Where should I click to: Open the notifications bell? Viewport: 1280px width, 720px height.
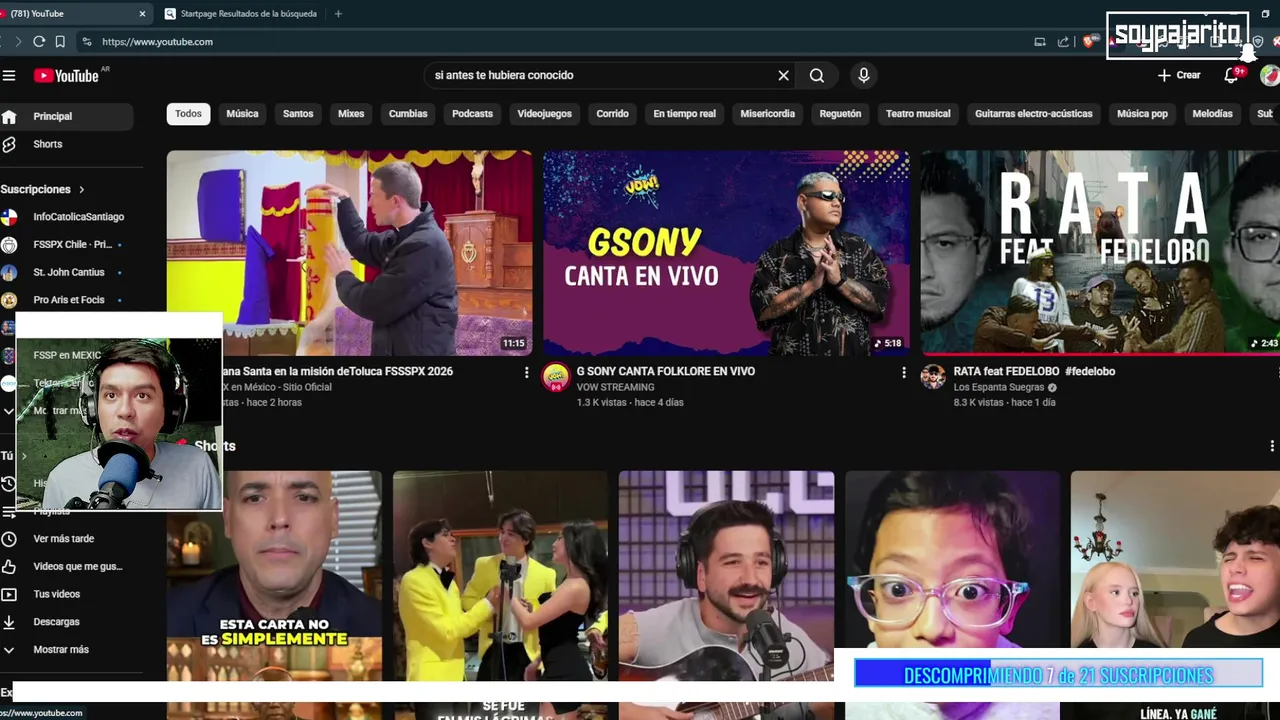click(x=1232, y=75)
